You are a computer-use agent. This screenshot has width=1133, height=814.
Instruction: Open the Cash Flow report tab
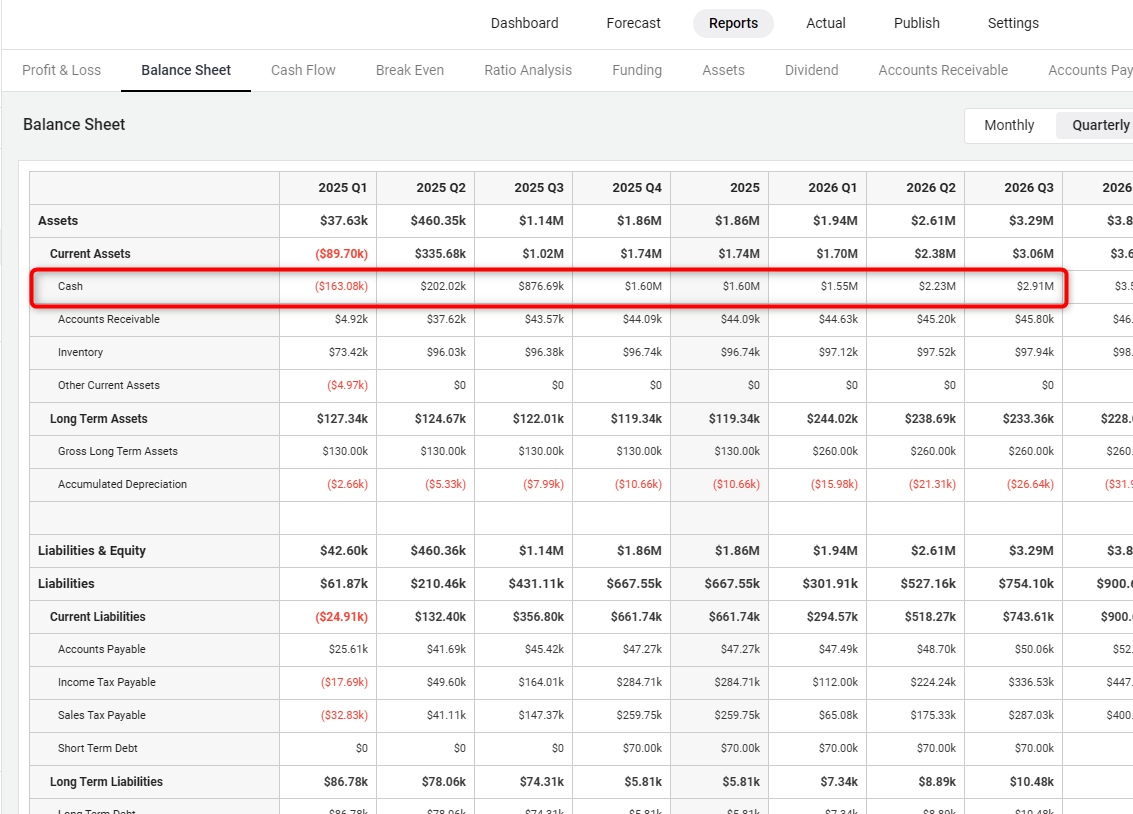click(x=303, y=70)
